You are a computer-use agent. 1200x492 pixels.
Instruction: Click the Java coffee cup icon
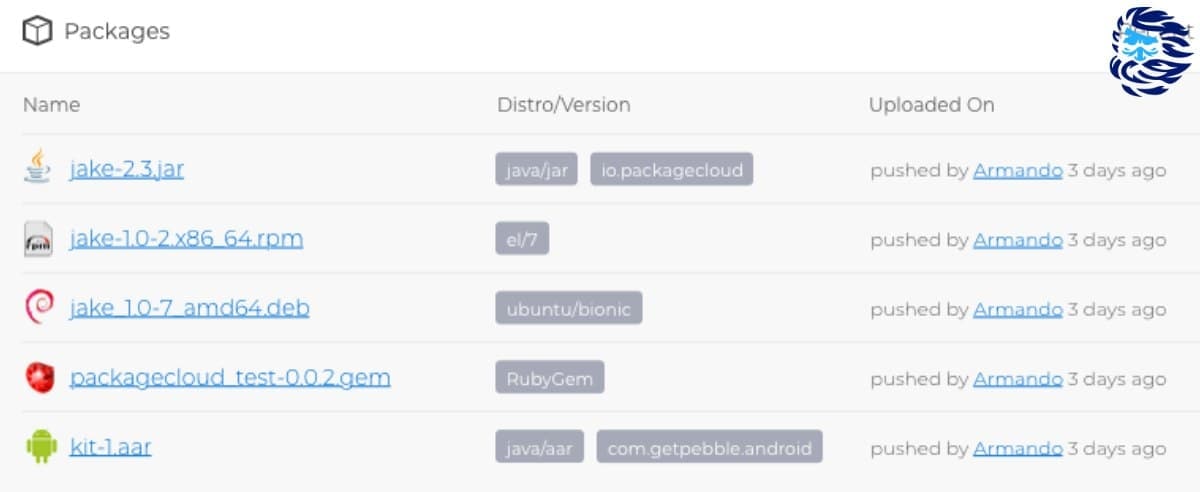(x=38, y=167)
